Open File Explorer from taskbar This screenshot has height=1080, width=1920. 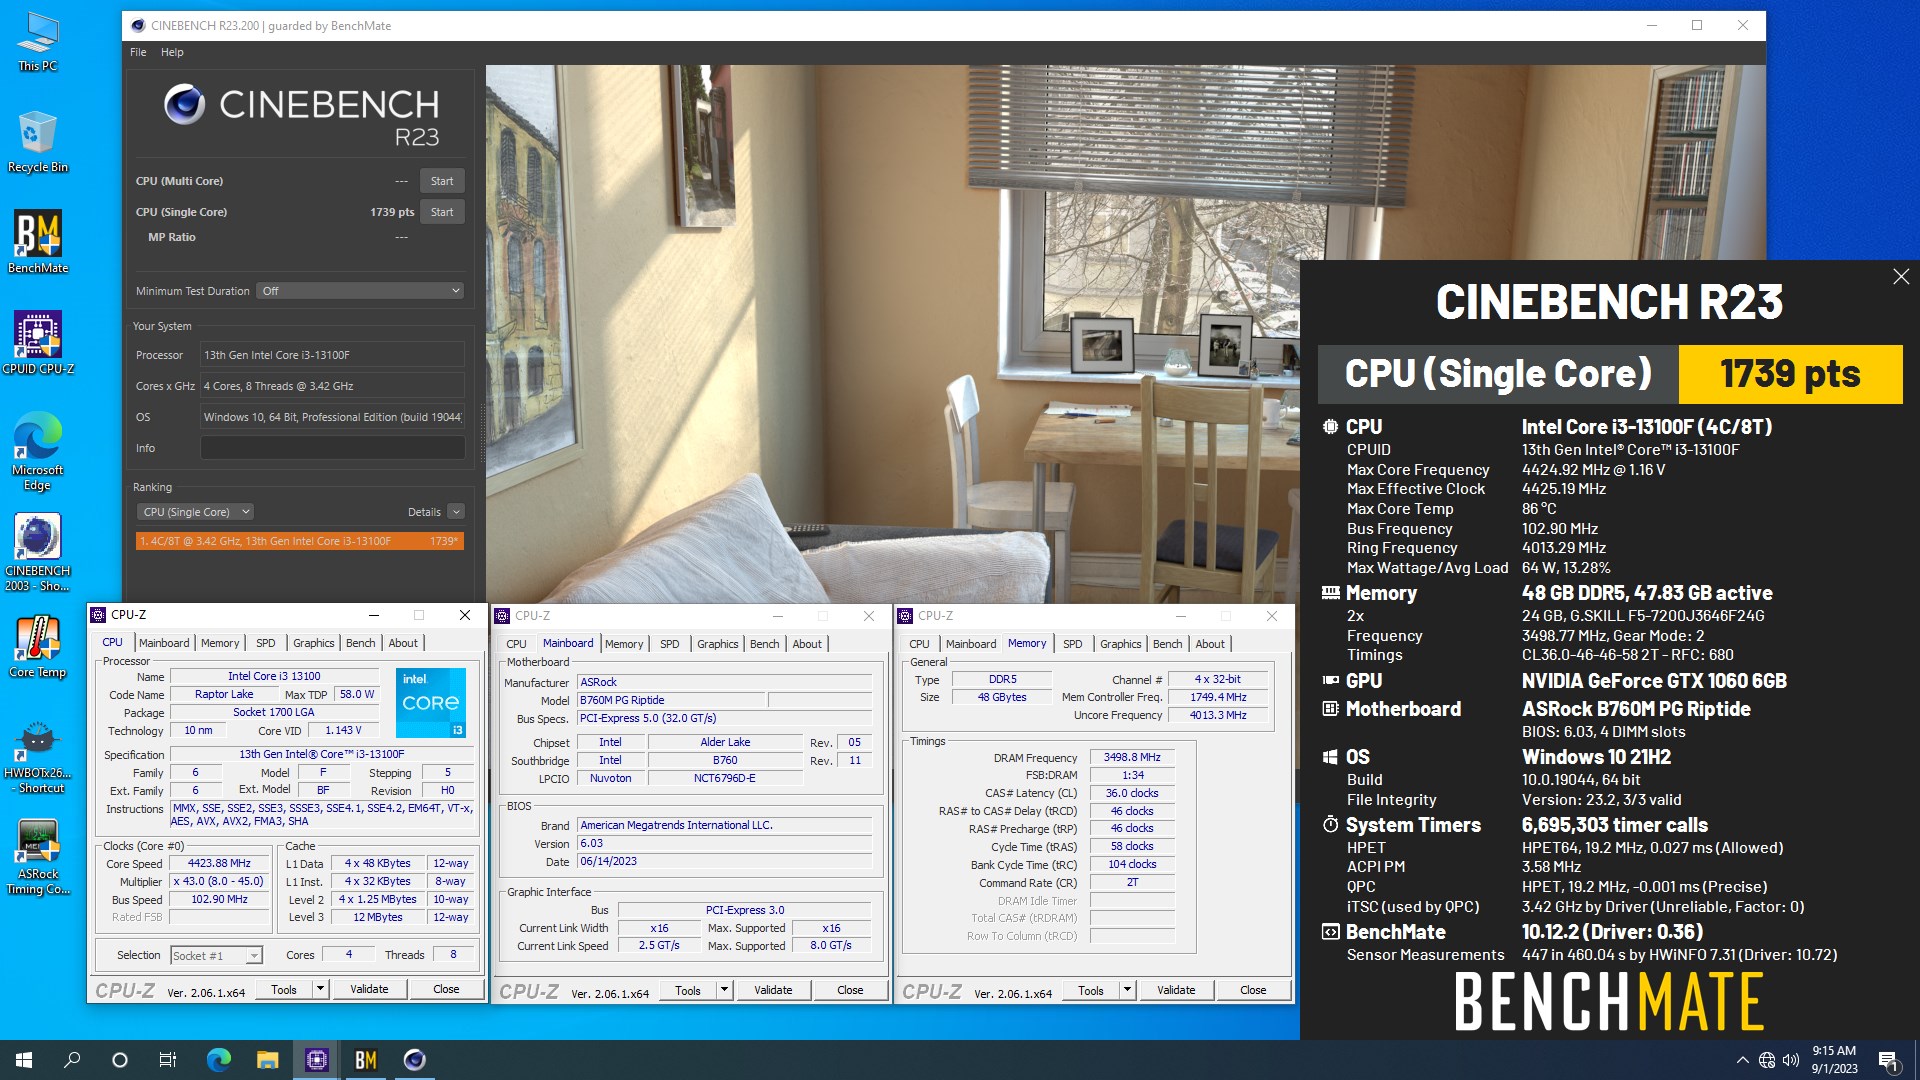(x=267, y=1060)
